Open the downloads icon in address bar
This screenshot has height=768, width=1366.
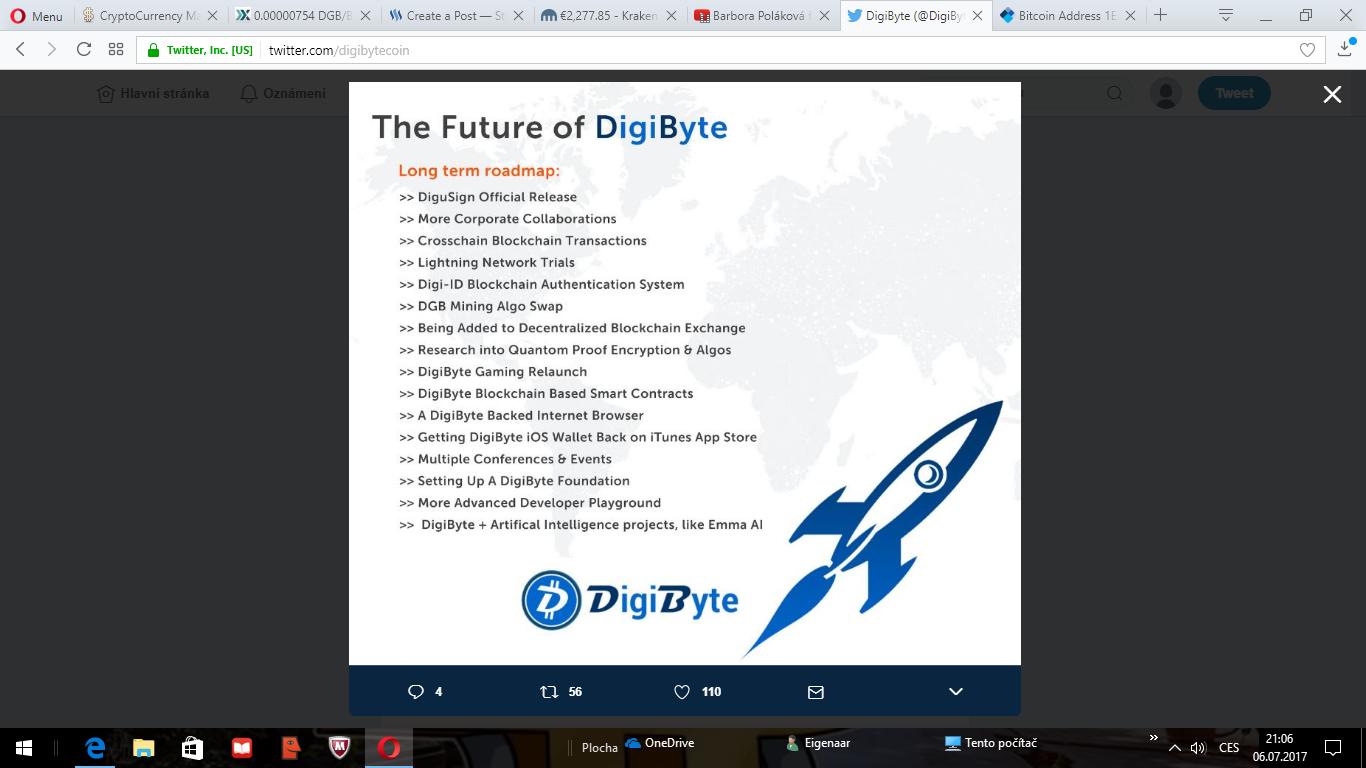pyautogui.click(x=1345, y=49)
